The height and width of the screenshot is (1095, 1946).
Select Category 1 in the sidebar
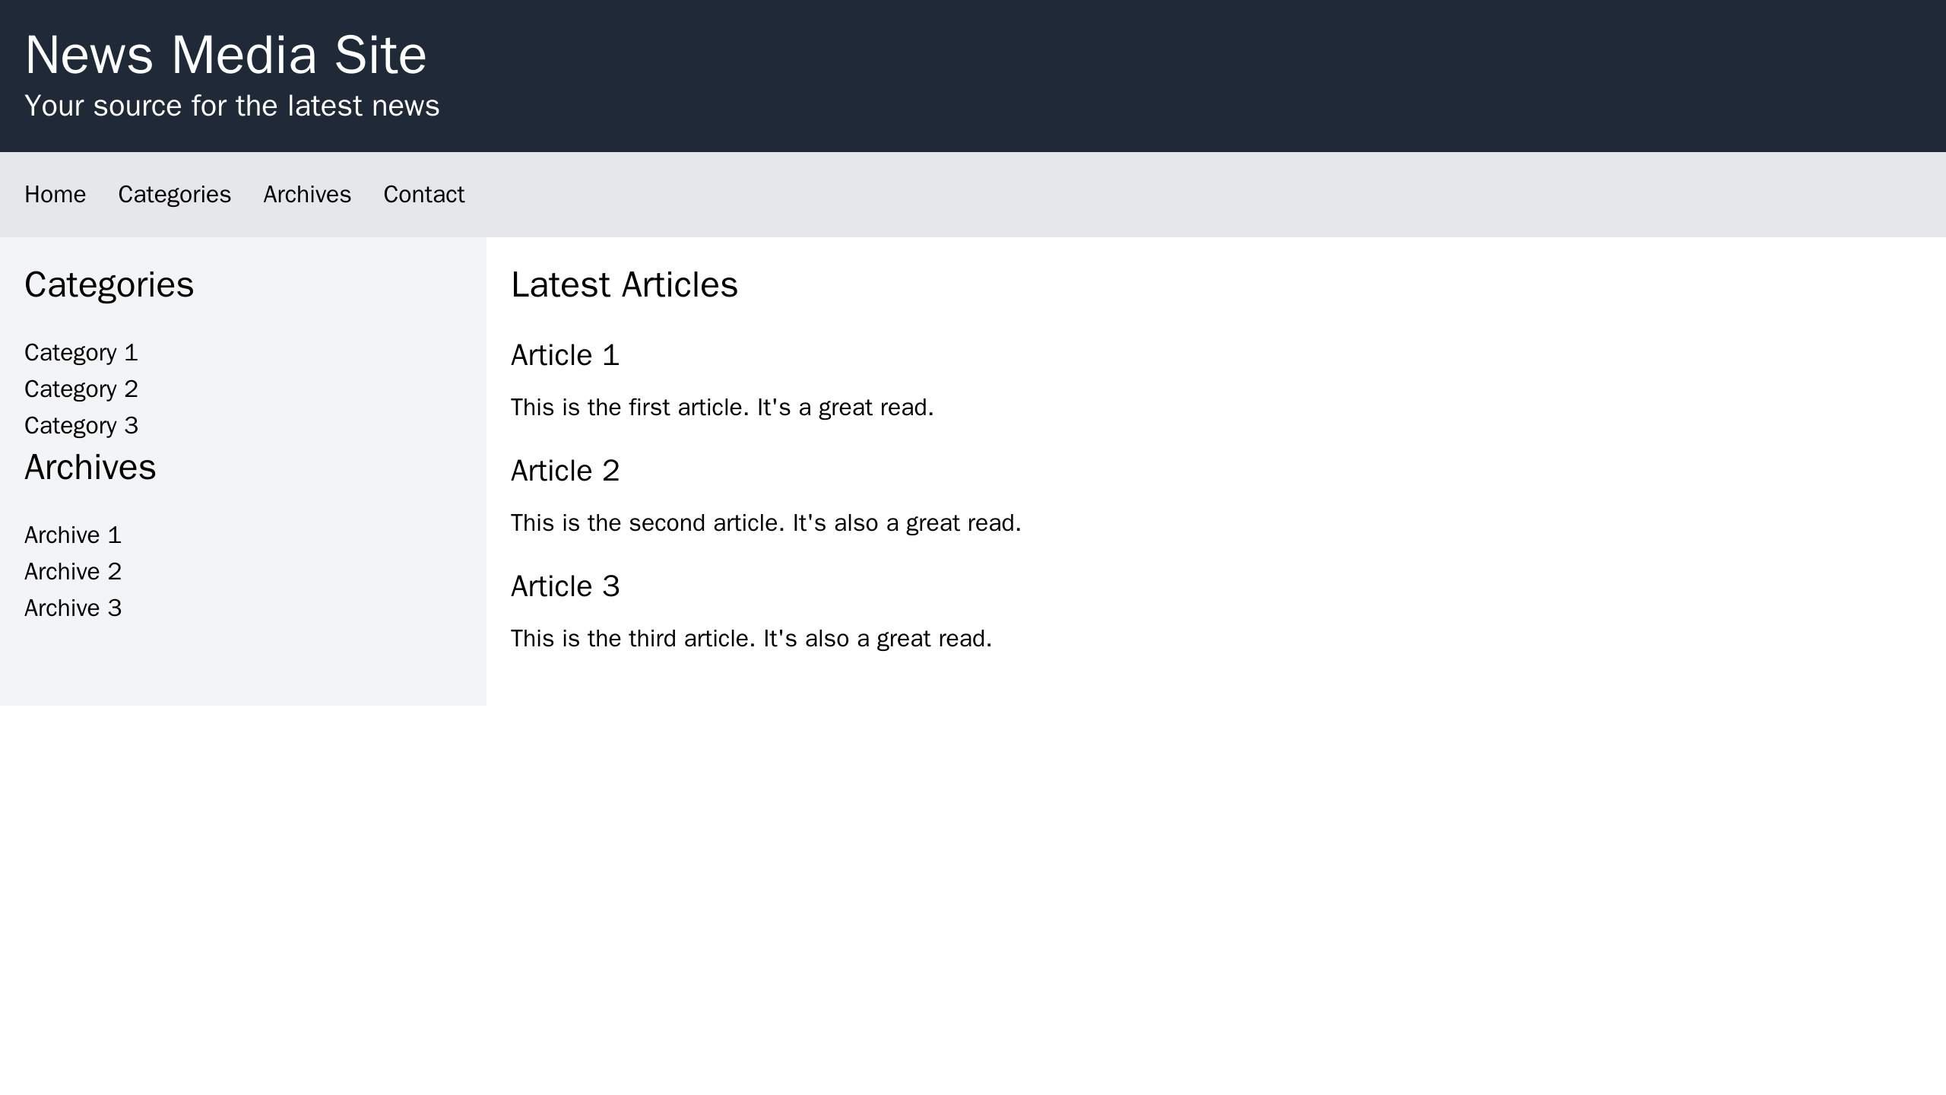click(x=81, y=352)
